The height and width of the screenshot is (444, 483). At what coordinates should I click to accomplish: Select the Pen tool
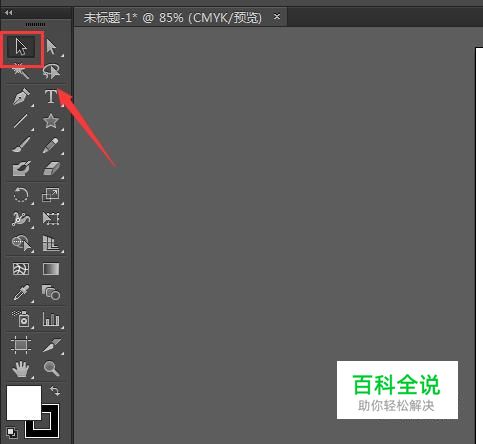click(x=21, y=97)
